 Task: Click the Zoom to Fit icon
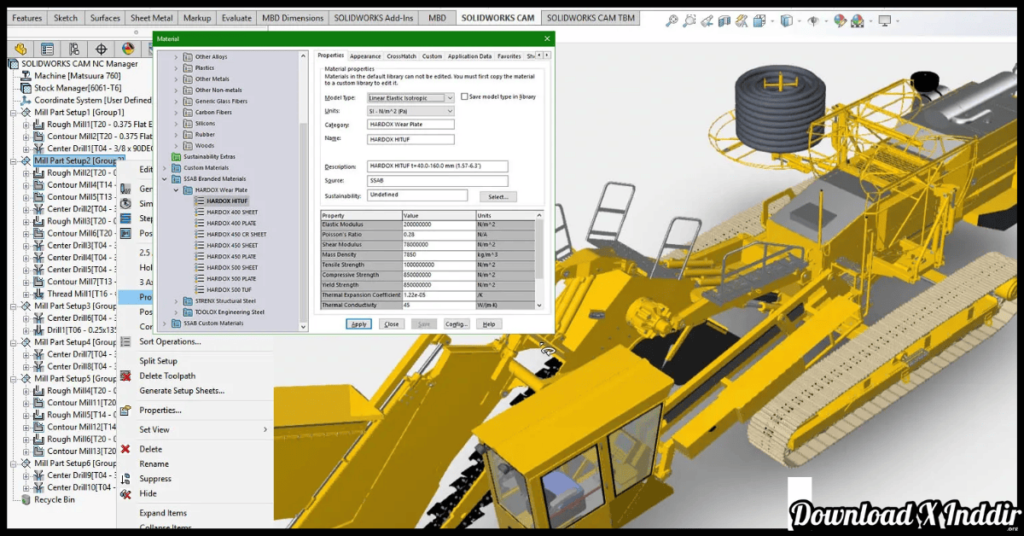671,21
